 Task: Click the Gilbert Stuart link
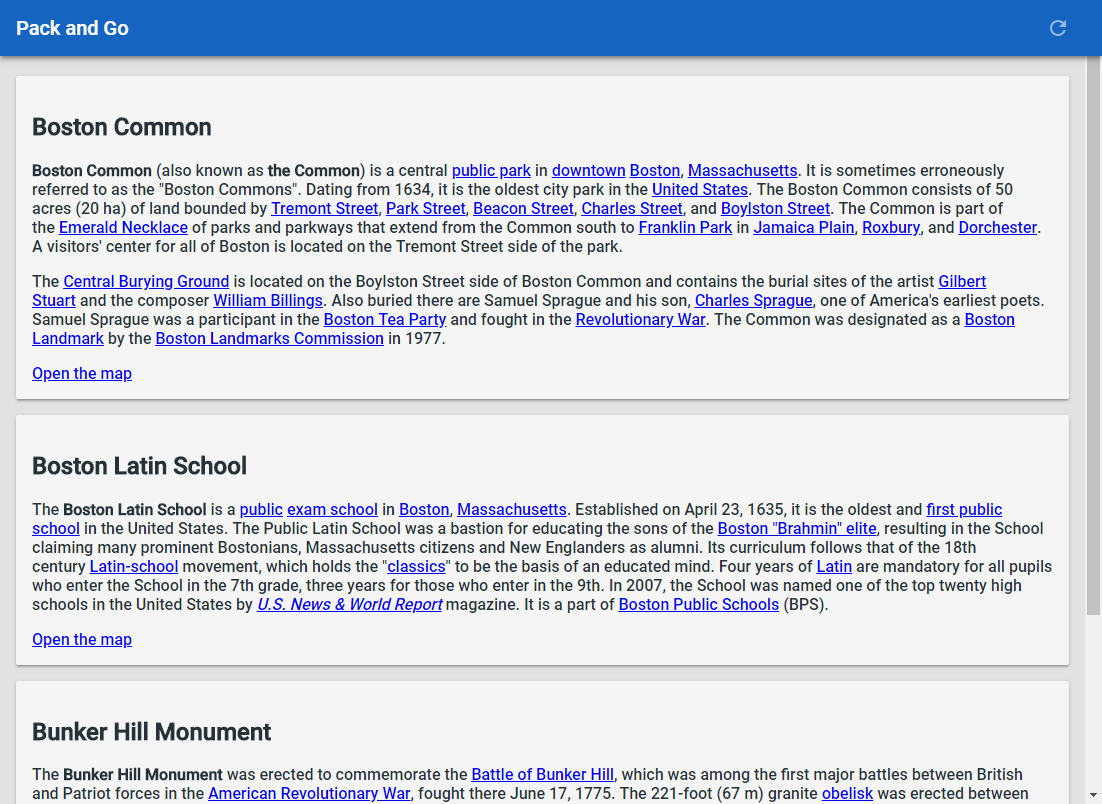pos(962,282)
